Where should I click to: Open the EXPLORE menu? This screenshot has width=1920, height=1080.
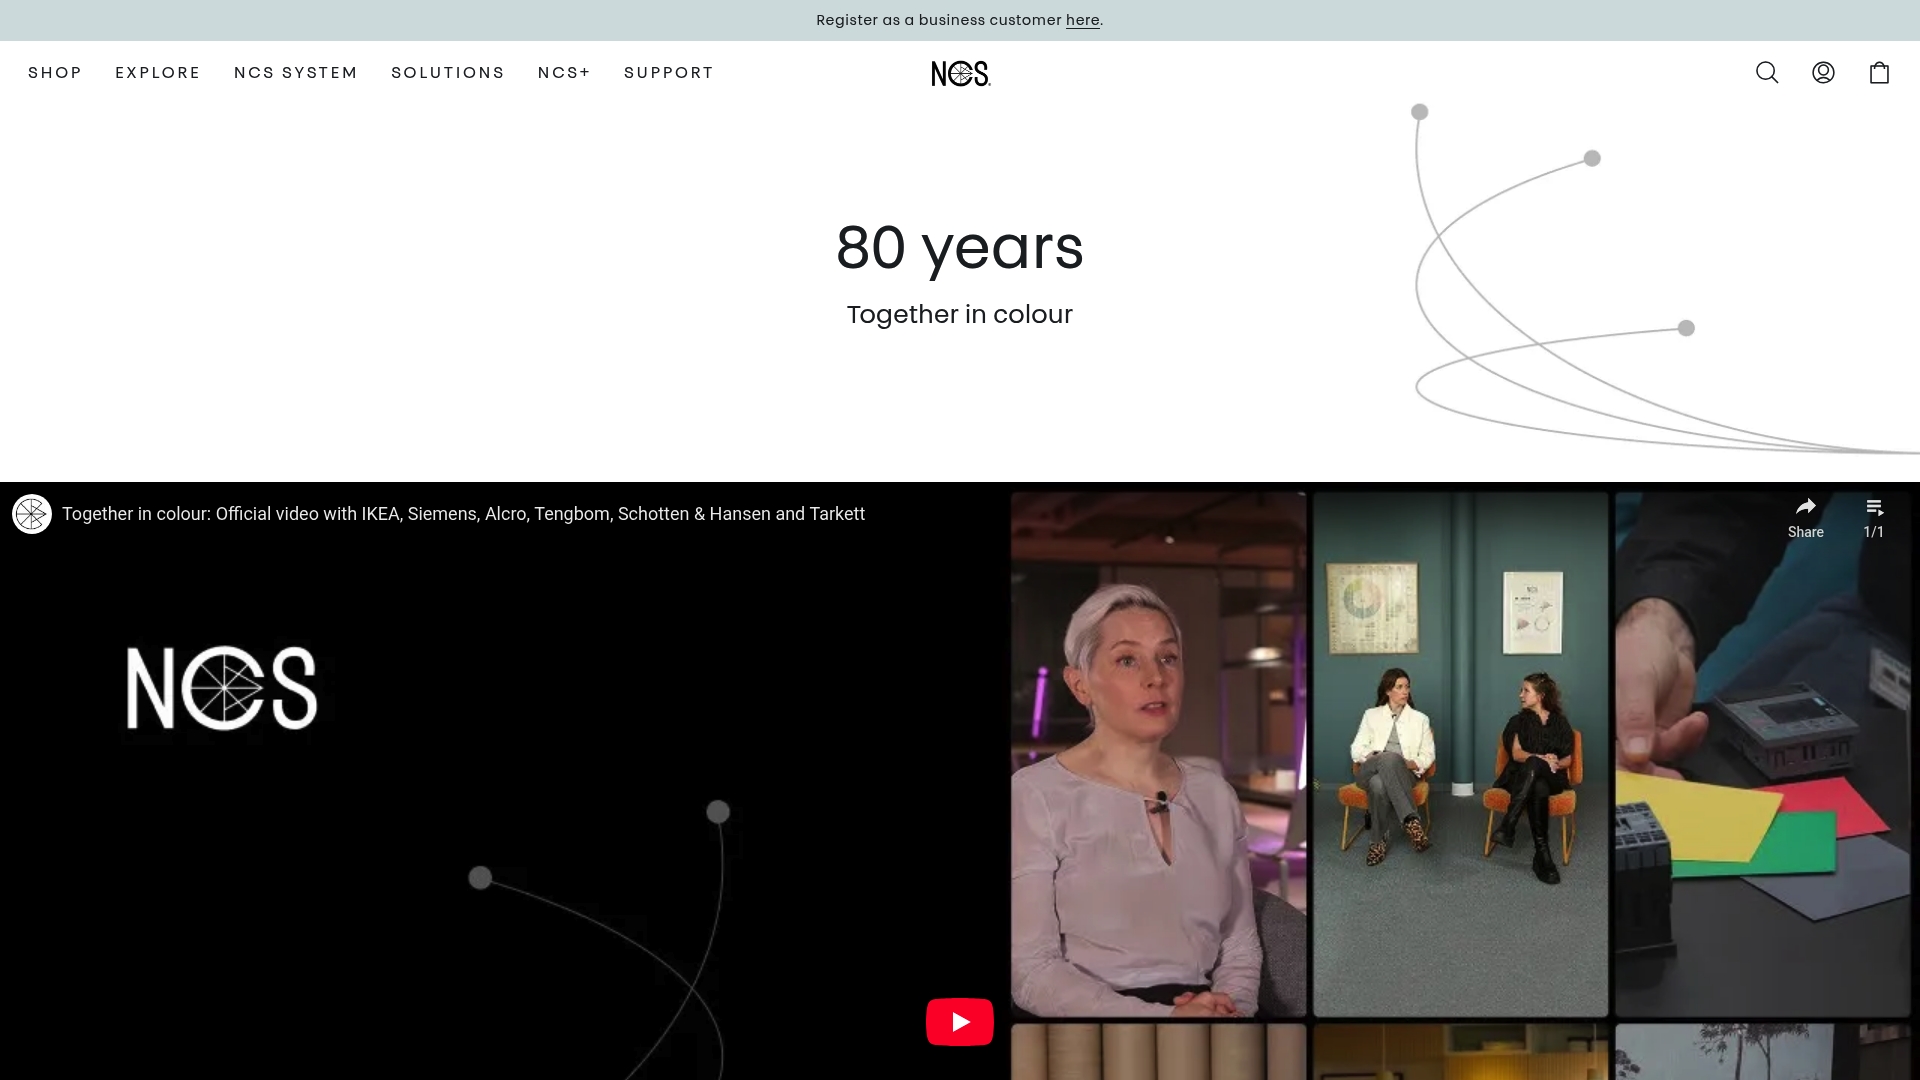click(x=158, y=73)
